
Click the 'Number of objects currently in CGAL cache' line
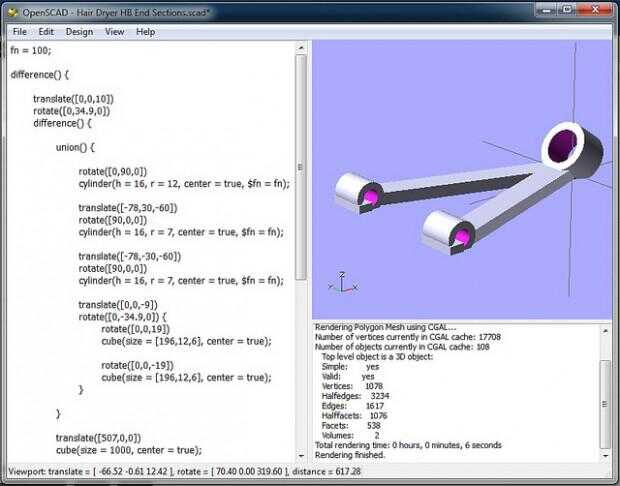pos(402,347)
